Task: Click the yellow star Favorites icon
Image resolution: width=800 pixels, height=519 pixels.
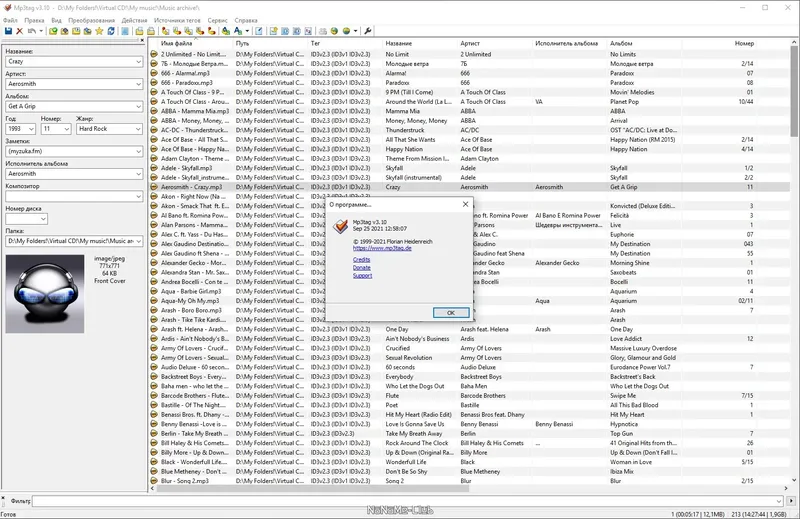Action: point(99,31)
